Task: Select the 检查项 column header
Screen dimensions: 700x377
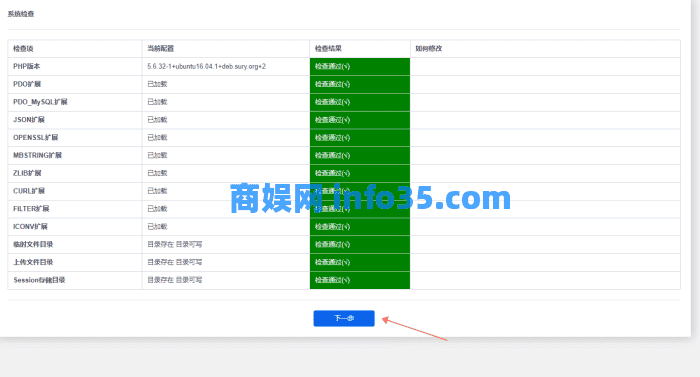Action: click(x=23, y=49)
